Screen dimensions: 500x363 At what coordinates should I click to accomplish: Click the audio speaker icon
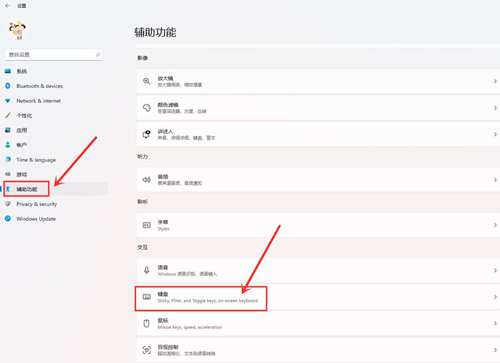[146, 180]
